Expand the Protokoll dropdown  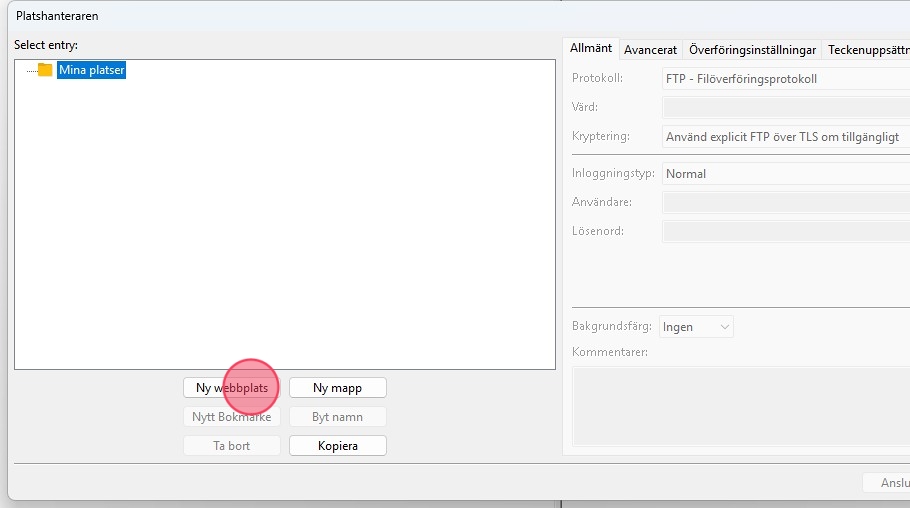point(786,79)
